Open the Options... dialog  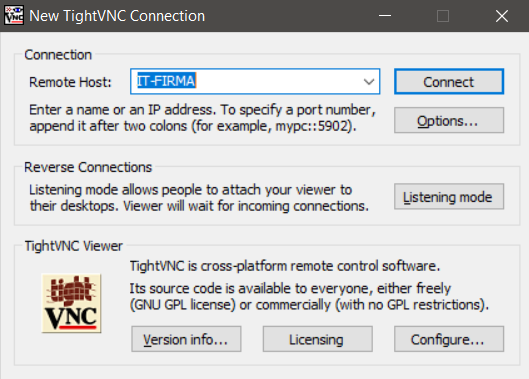[449, 120]
